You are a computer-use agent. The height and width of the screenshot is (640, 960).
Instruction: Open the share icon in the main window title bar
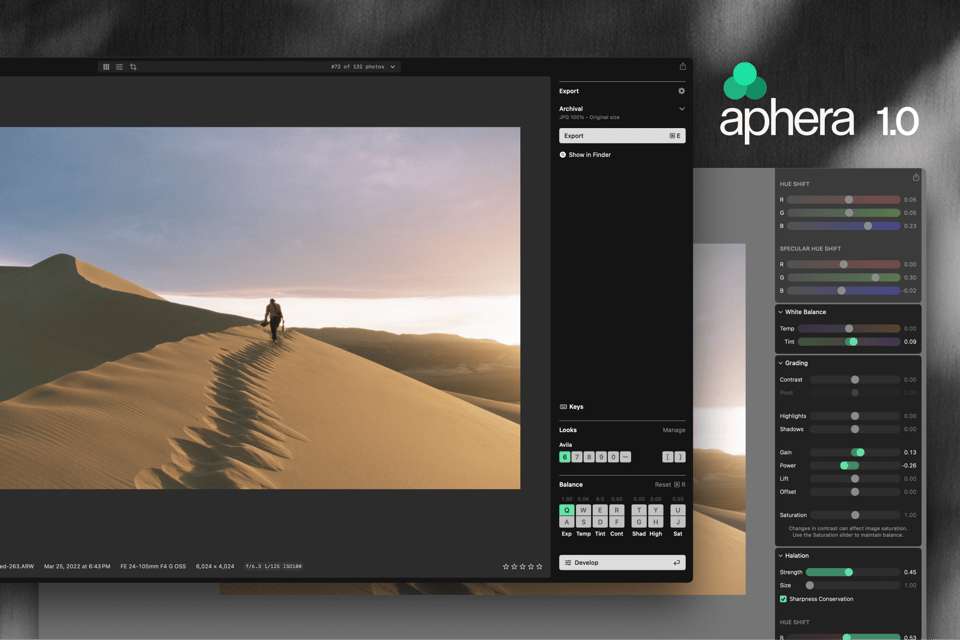pos(683,66)
